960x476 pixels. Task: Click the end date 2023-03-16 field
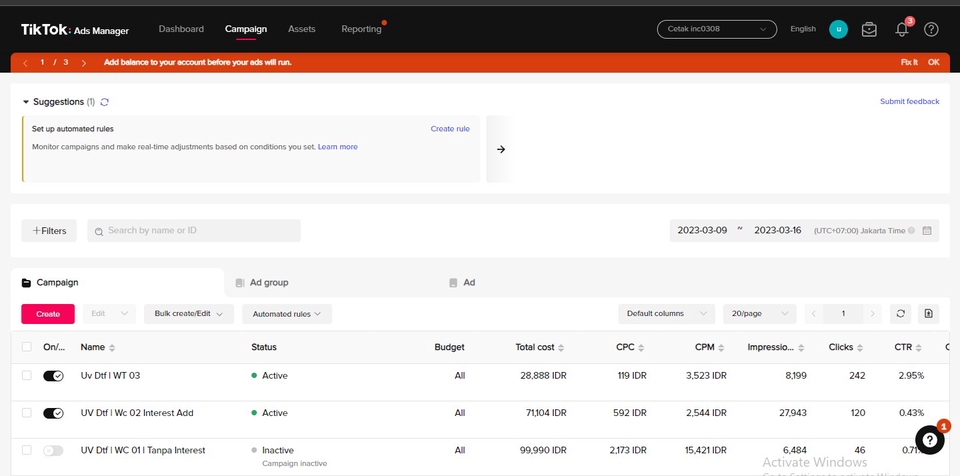[778, 231]
